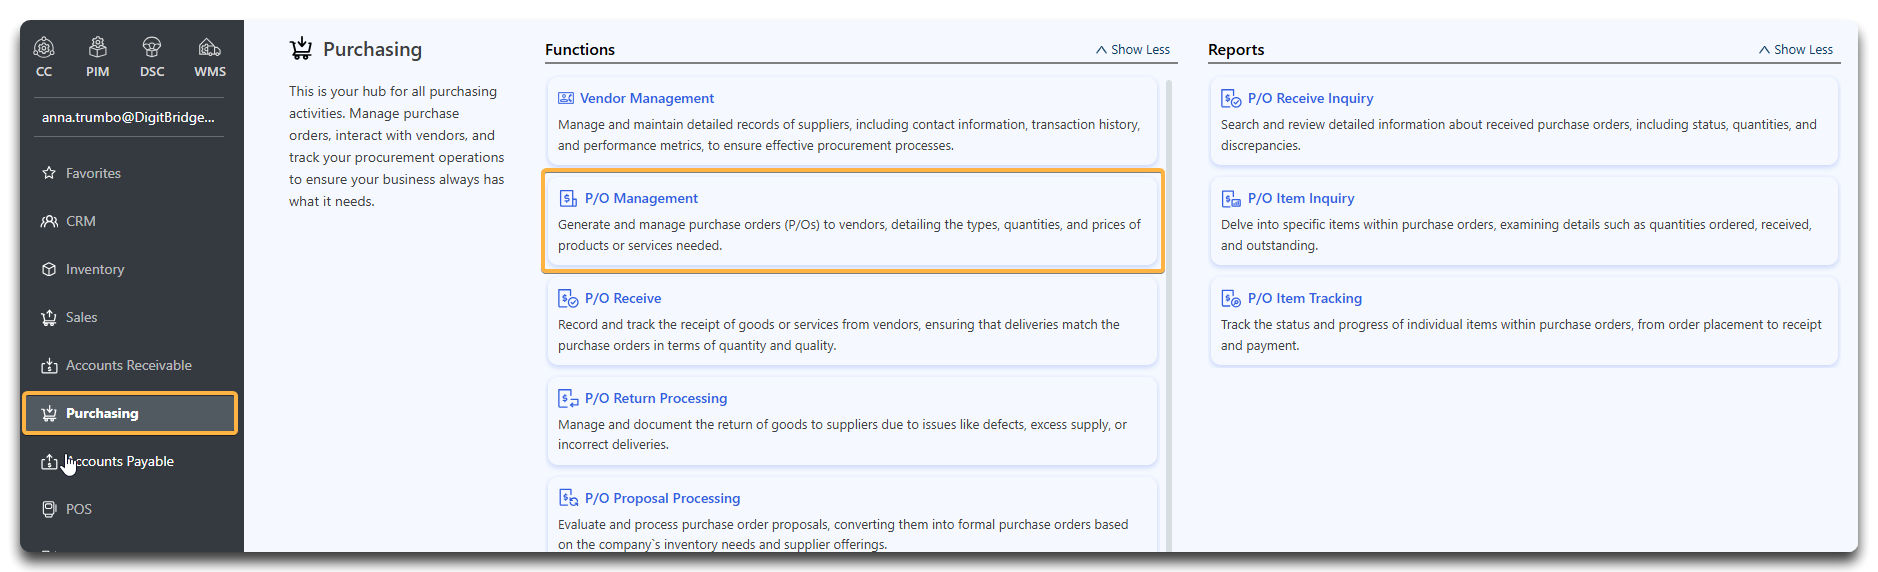Open the DSC module icon
The width and height of the screenshot is (1878, 572).
coord(152,47)
